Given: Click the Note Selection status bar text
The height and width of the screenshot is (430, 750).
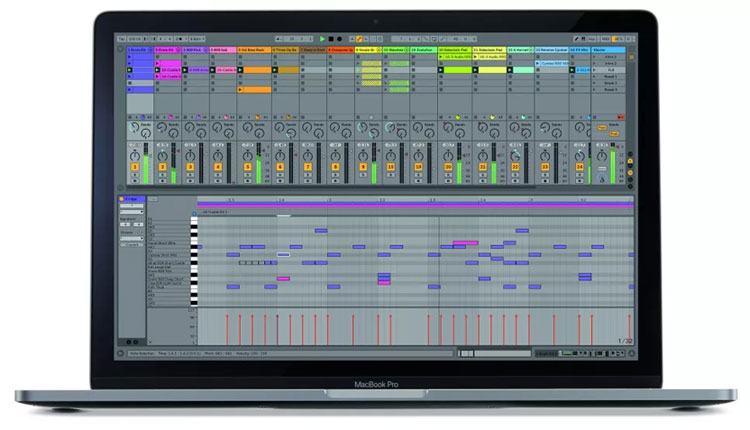Looking at the screenshot, I should (x=142, y=354).
